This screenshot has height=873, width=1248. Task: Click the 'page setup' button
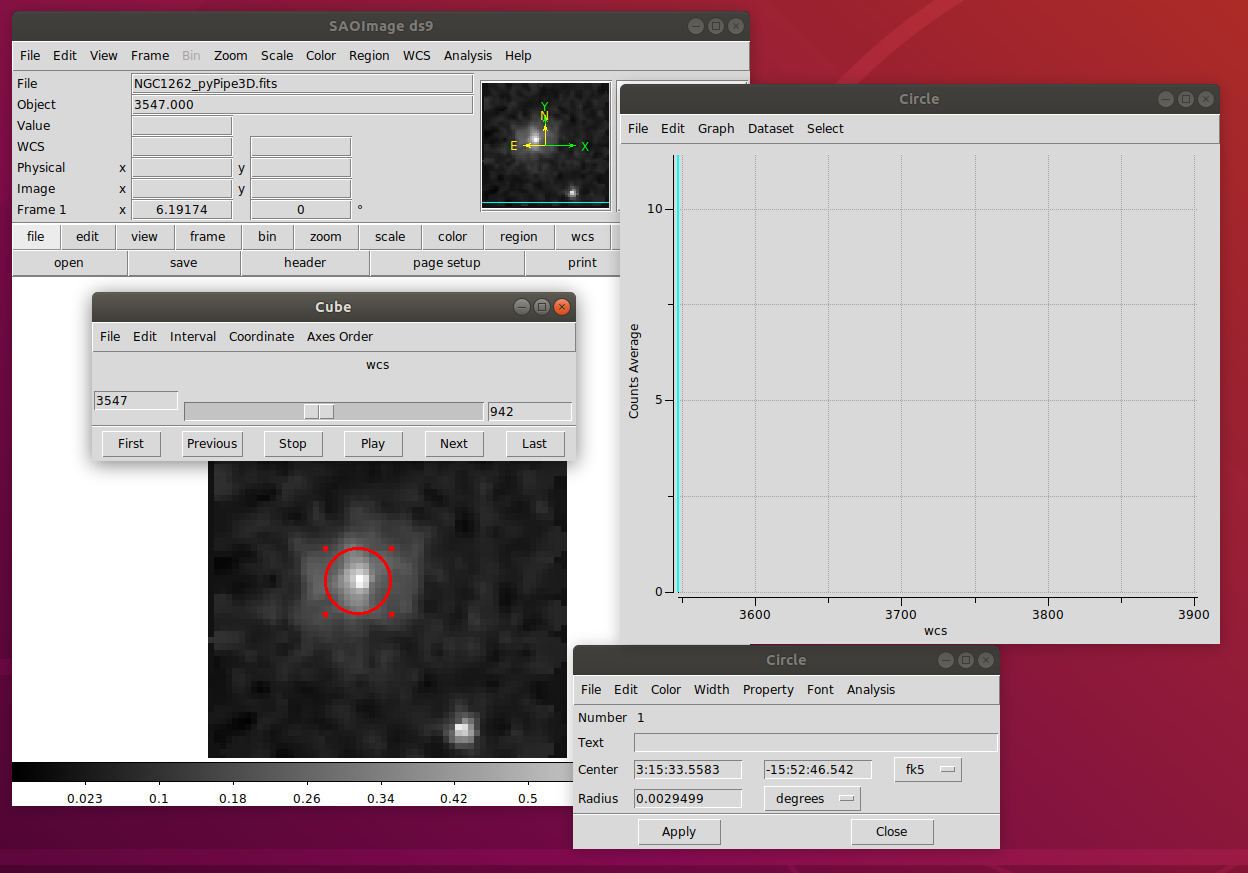(447, 263)
